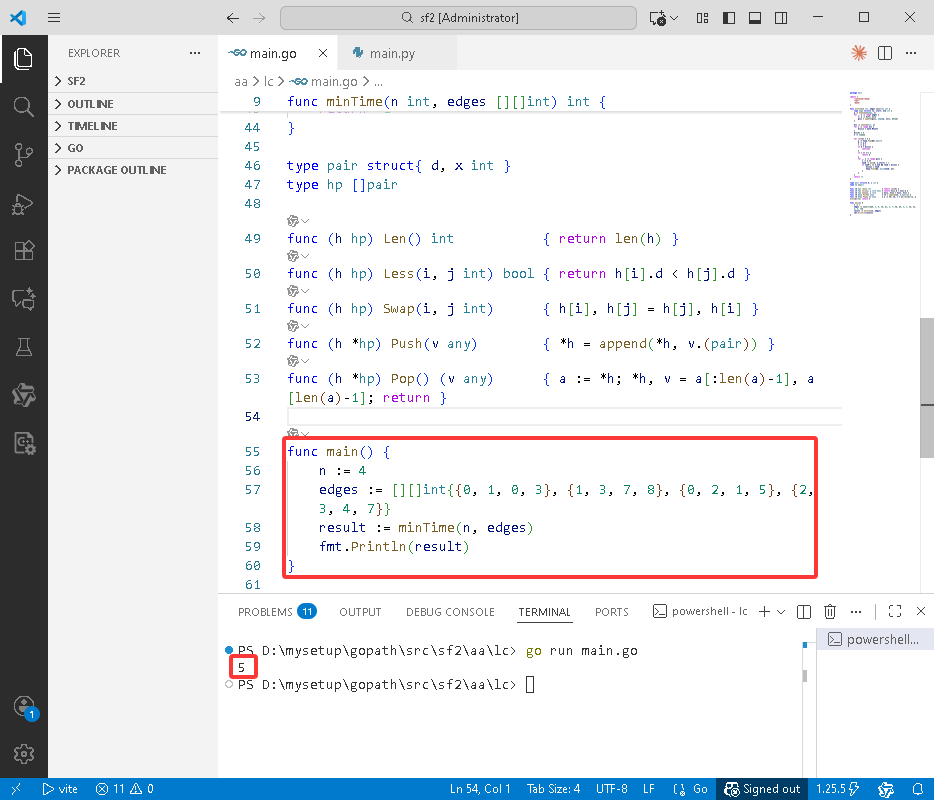The height and width of the screenshot is (800, 934).
Task: Select the TERMINAL panel tab
Action: point(544,612)
